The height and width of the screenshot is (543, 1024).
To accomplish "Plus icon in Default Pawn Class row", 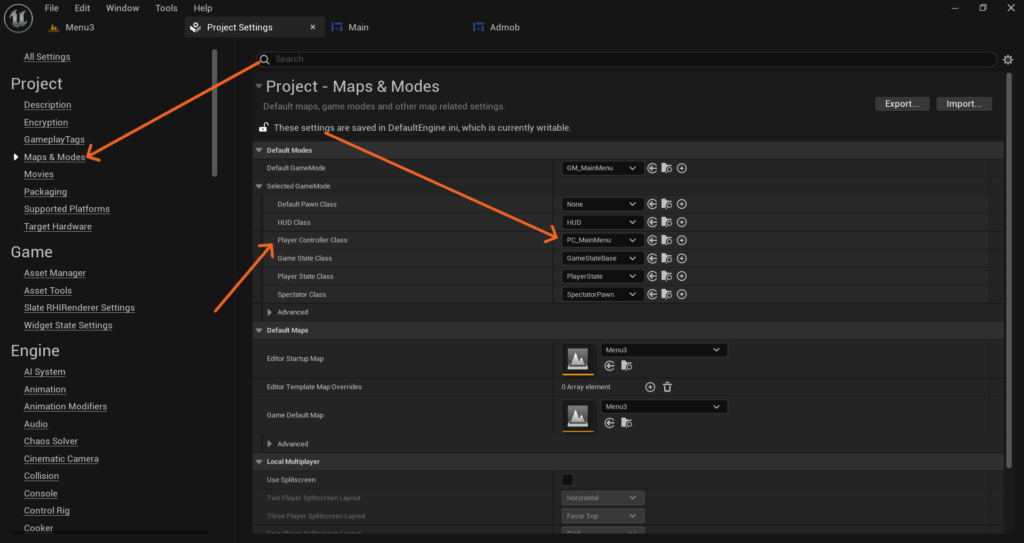I will coord(682,205).
